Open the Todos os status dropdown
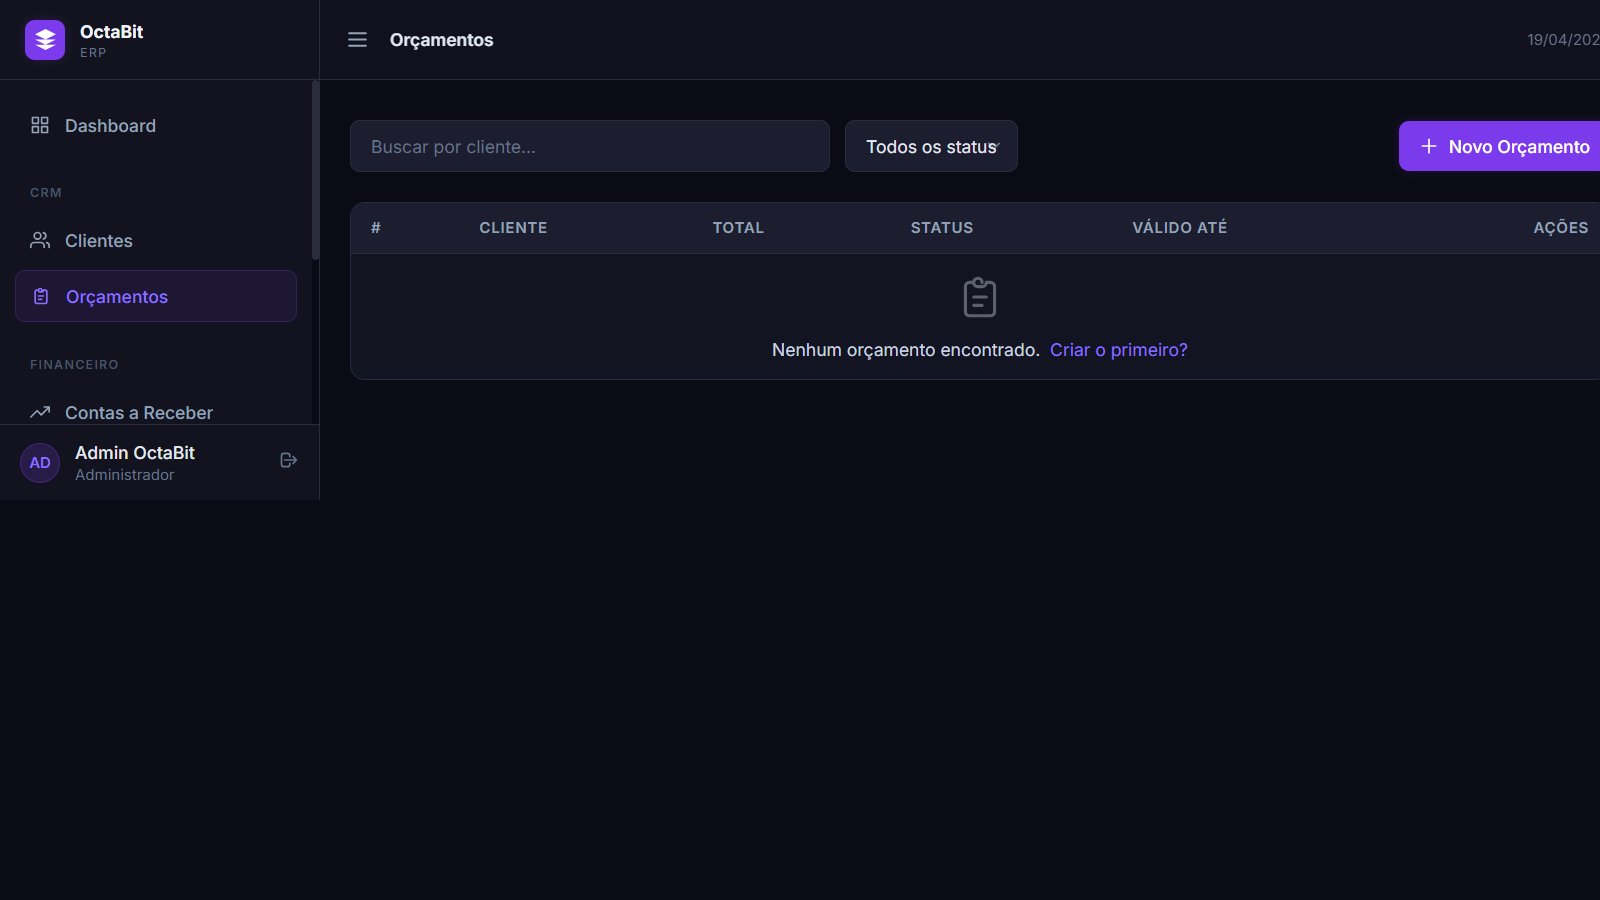1600x900 pixels. click(x=931, y=146)
